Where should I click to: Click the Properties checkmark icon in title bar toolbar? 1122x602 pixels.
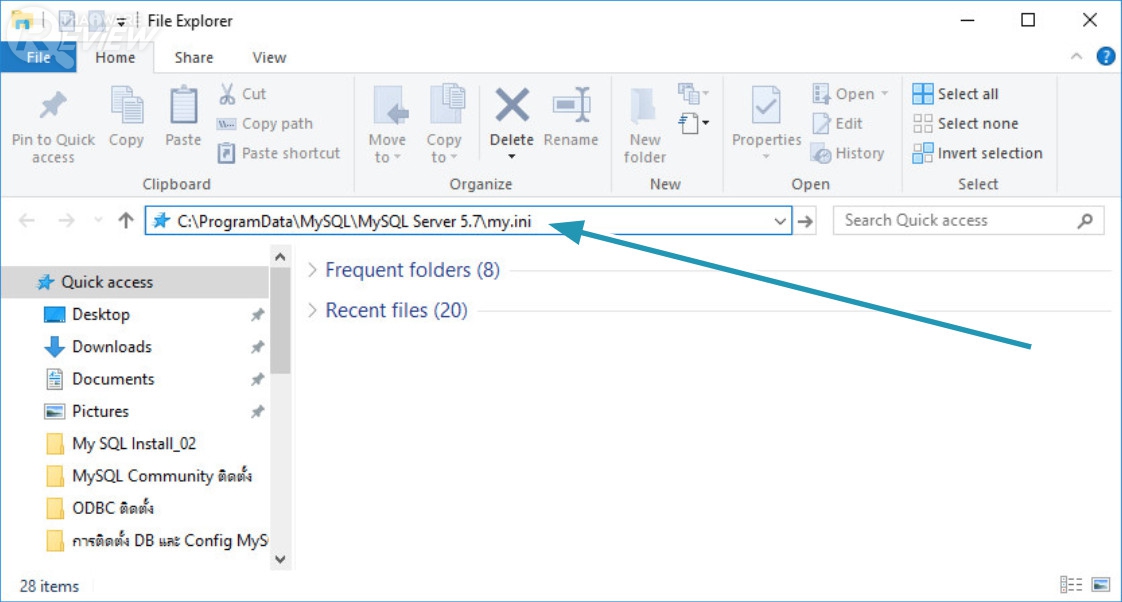tap(67, 21)
